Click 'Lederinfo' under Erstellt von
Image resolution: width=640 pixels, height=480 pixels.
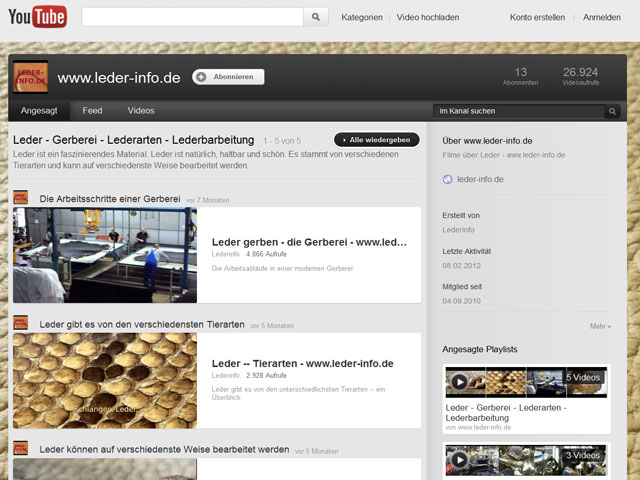click(x=458, y=230)
